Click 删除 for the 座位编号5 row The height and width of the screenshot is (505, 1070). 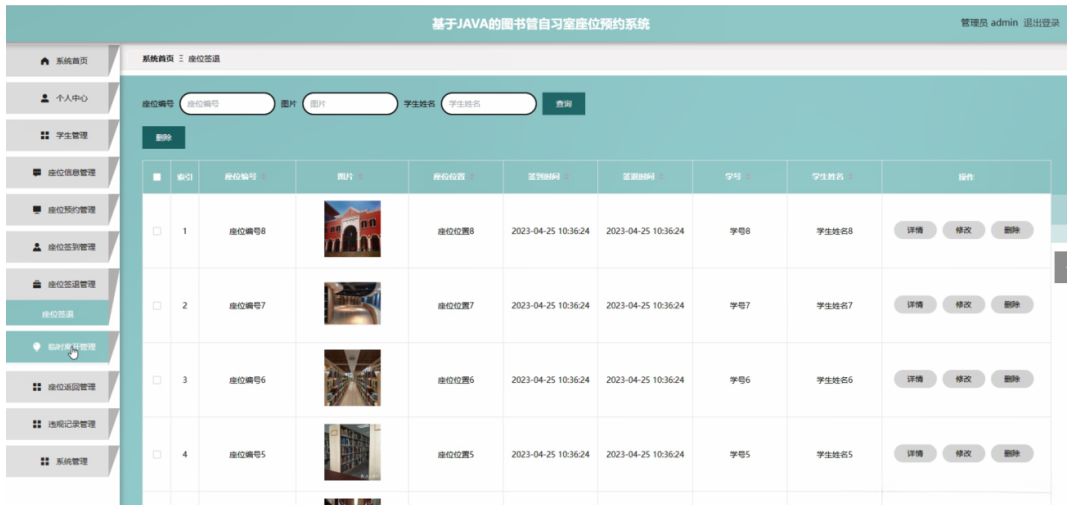[x=1012, y=454]
